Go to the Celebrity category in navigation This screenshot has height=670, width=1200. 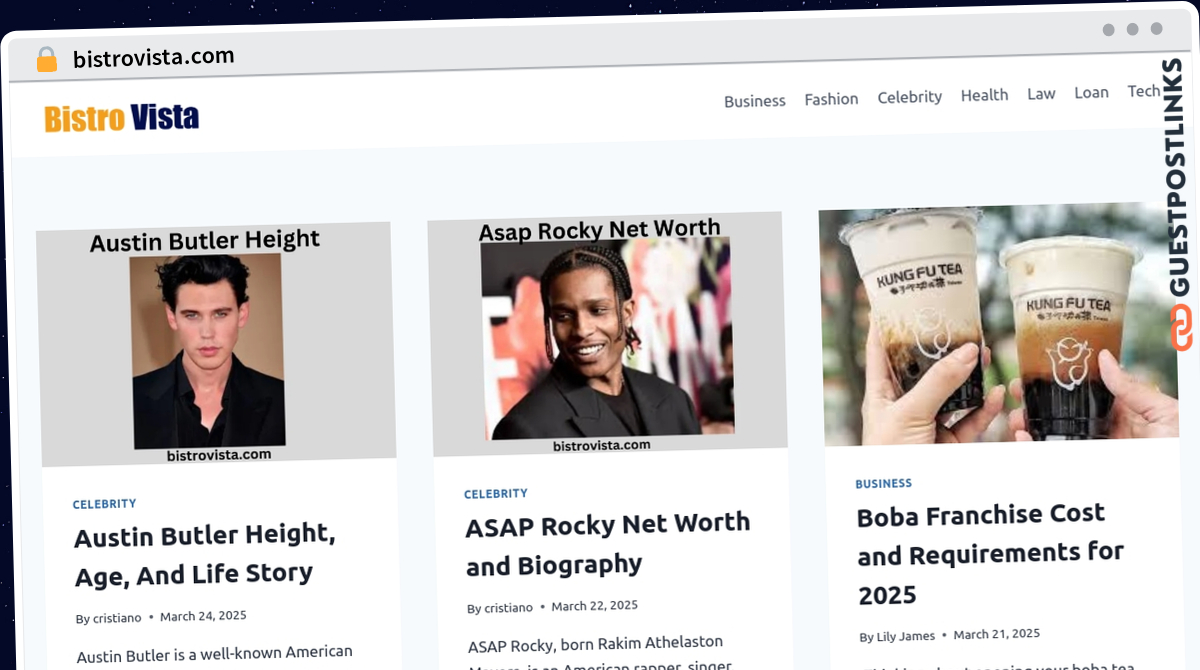909,97
